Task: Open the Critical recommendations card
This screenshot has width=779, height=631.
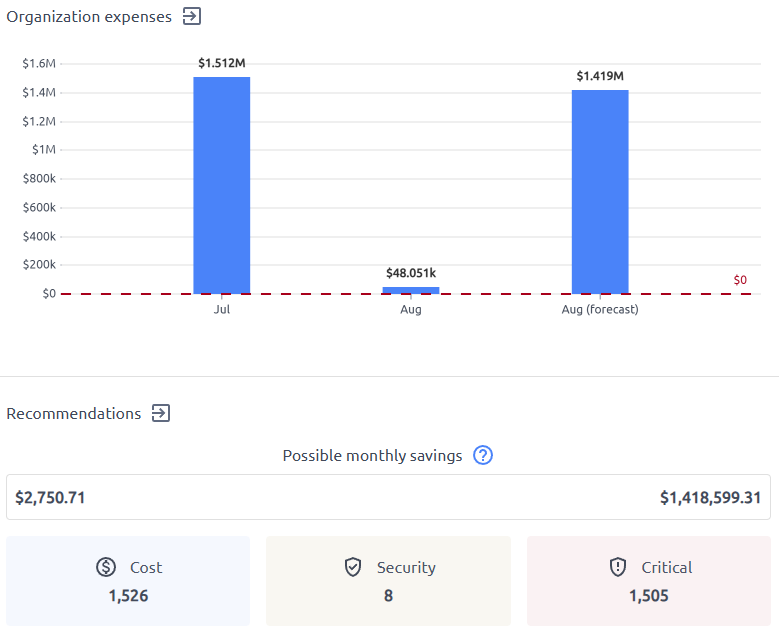Action: (649, 581)
